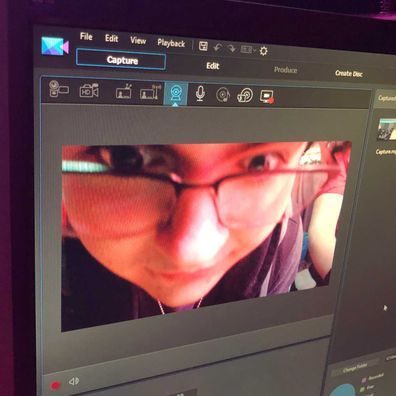Select capture from CD icon
Viewport: 396px width, 396px height.
pos(223,95)
